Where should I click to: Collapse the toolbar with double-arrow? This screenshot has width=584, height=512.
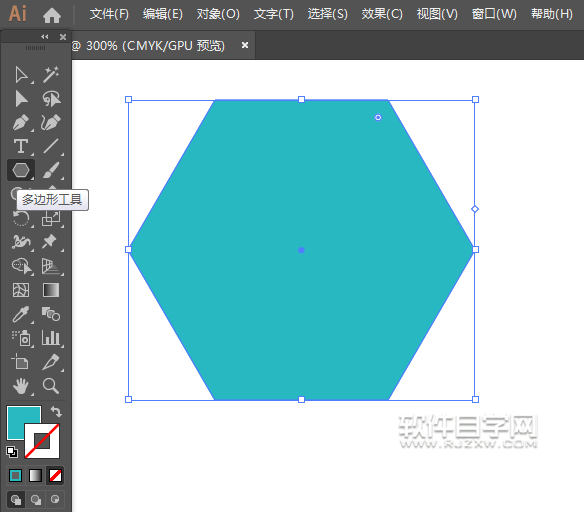click(x=45, y=36)
